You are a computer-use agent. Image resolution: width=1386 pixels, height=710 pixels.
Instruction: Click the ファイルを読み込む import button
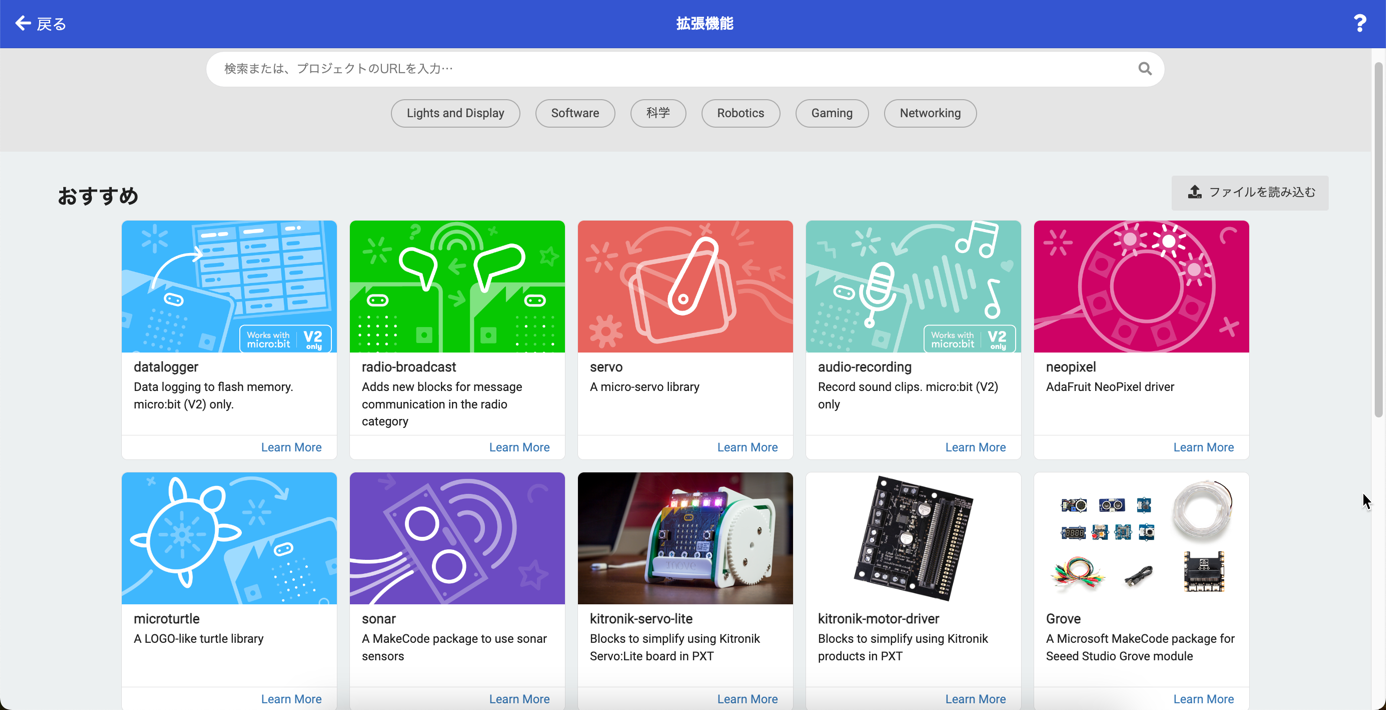point(1250,192)
